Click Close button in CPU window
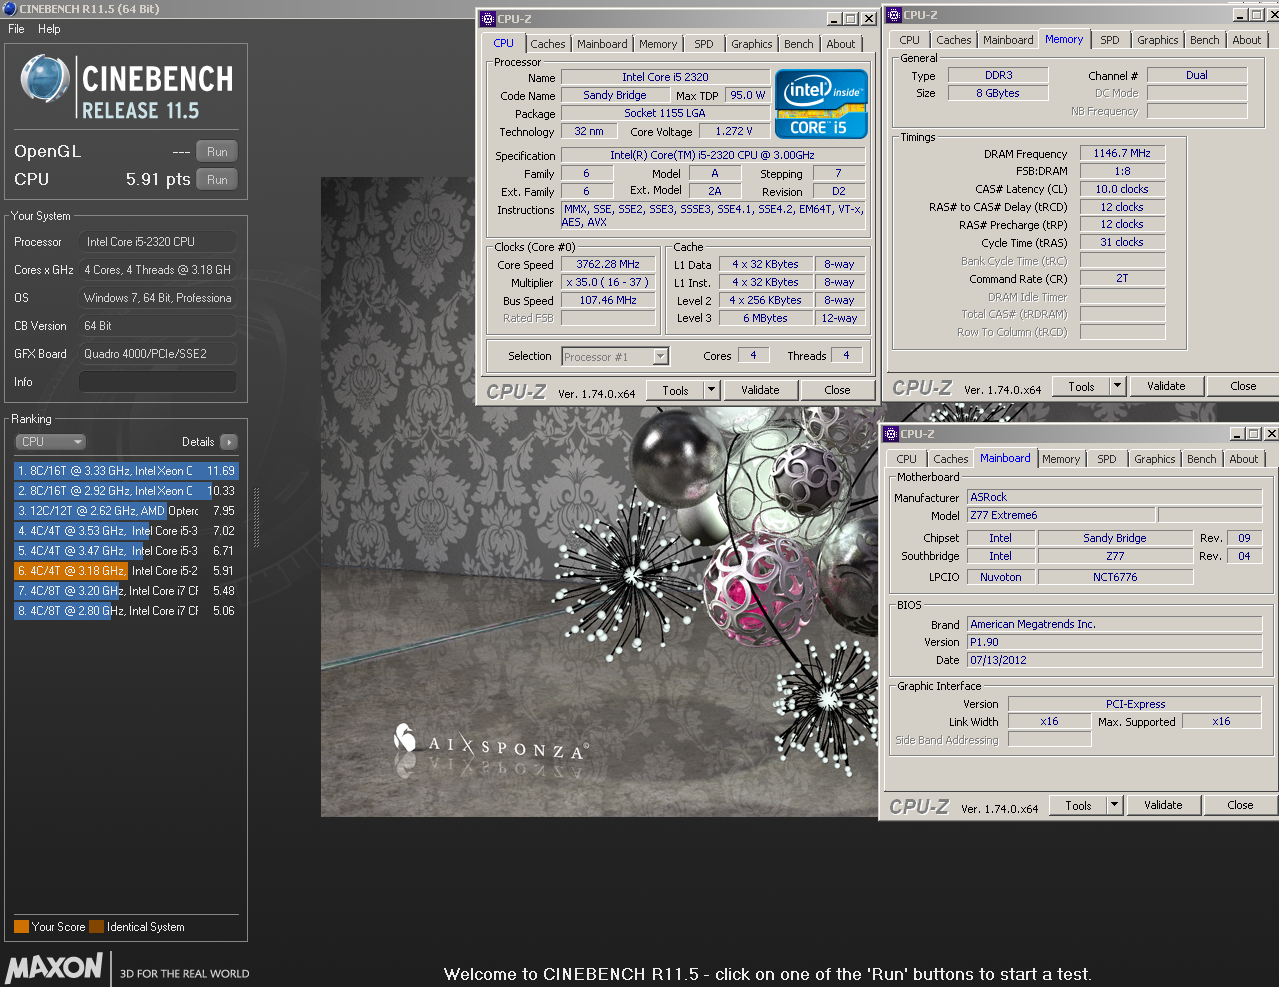Viewport: 1279px width, 987px height. pos(837,391)
